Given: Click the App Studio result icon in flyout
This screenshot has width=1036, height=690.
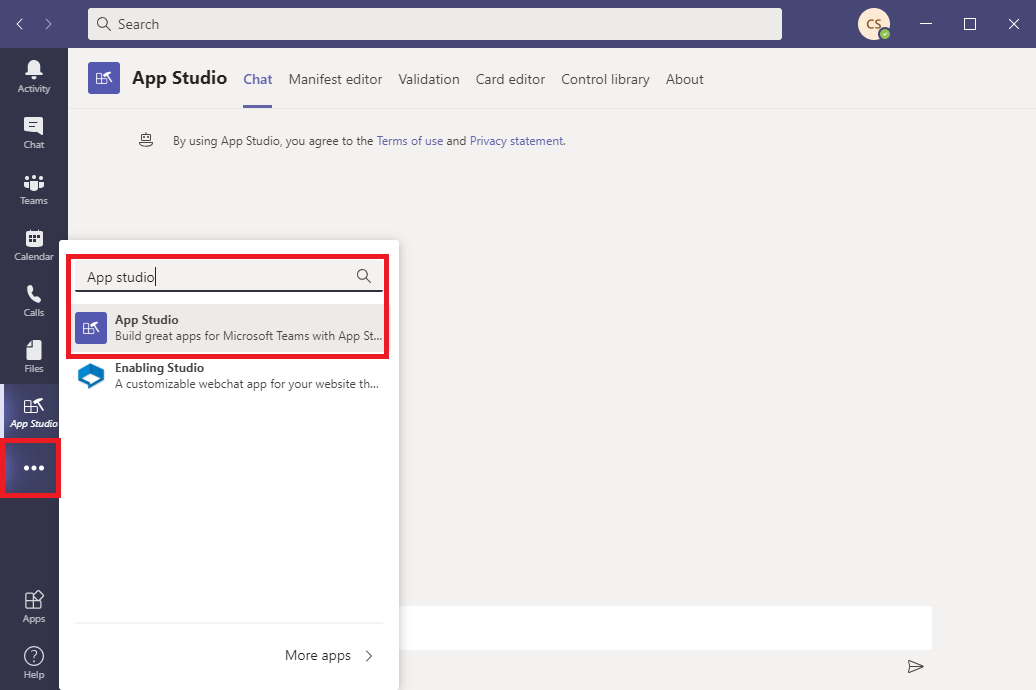Looking at the screenshot, I should click(91, 328).
